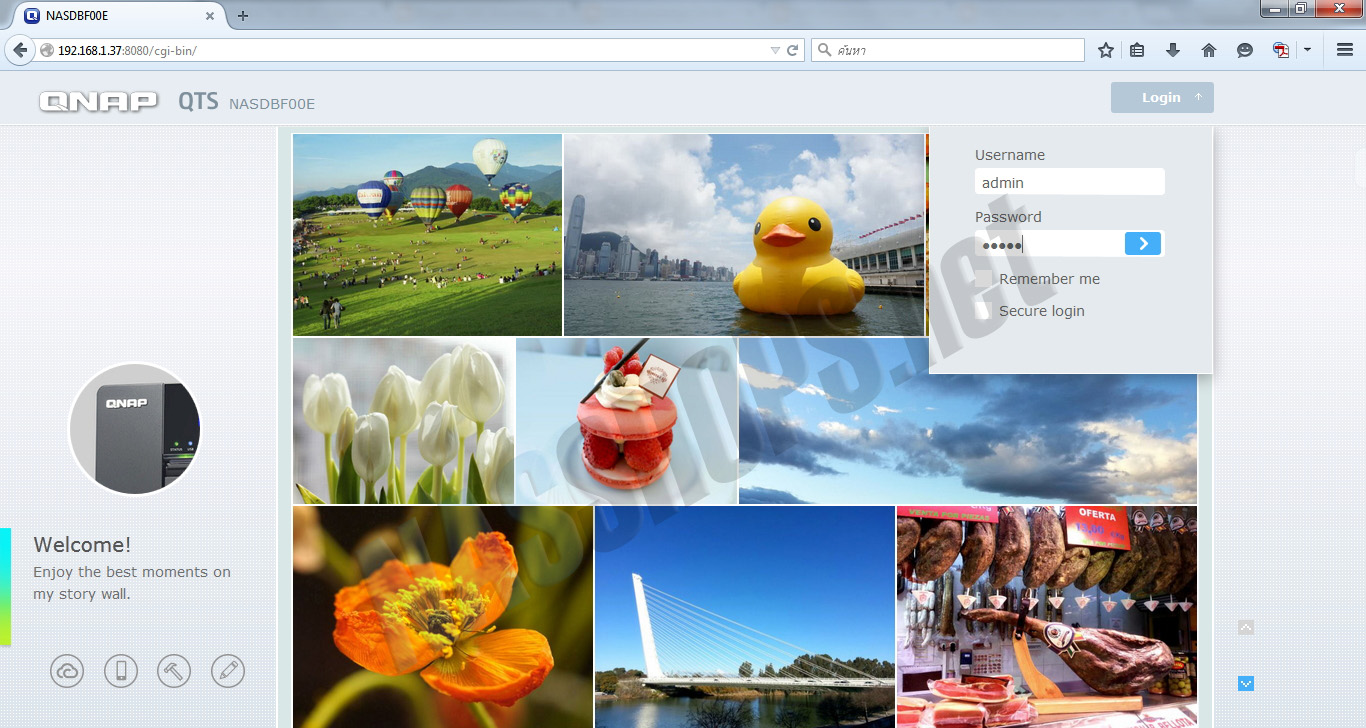Viewport: 1366px width, 728px height.
Task: Open the orange poppy flower photo
Action: click(x=443, y=617)
